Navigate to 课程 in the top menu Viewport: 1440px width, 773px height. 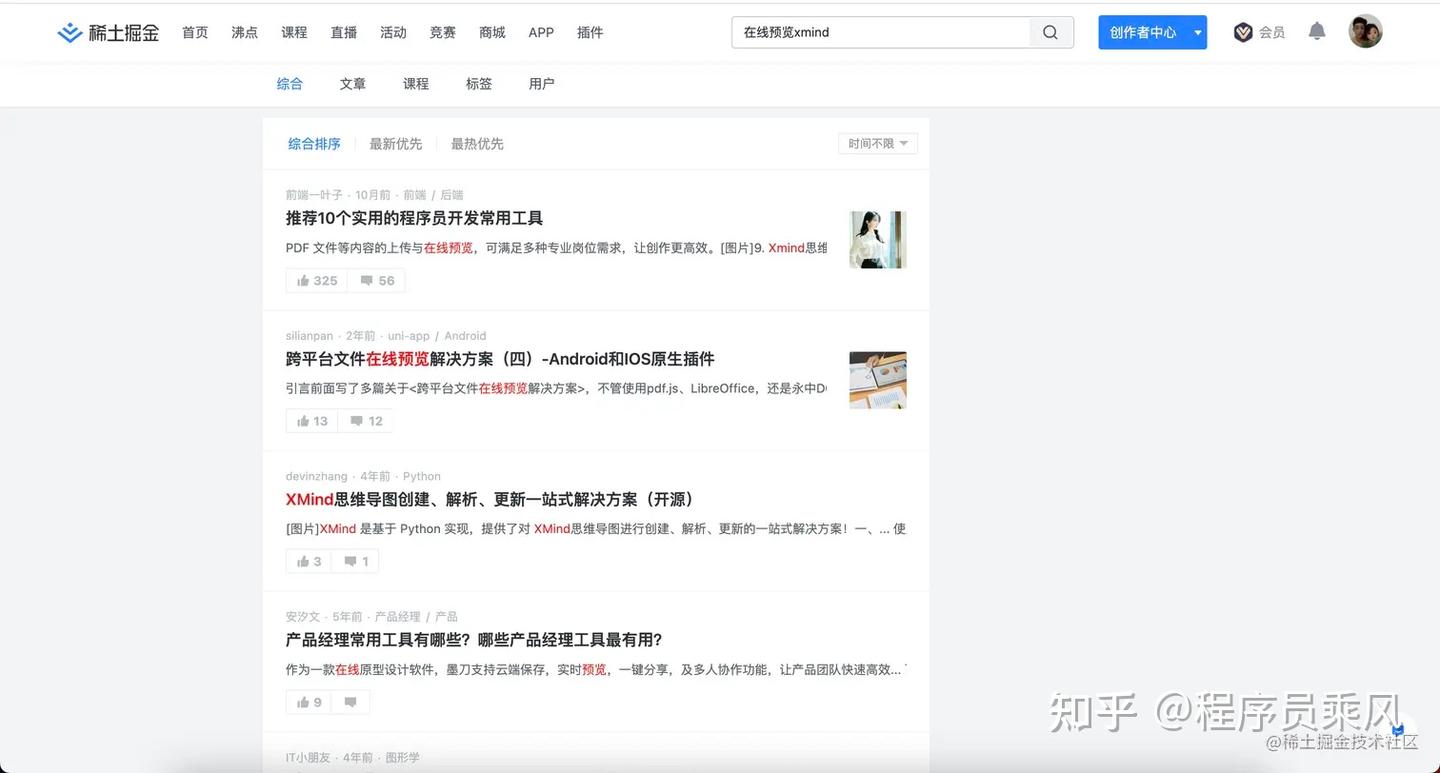coord(294,31)
